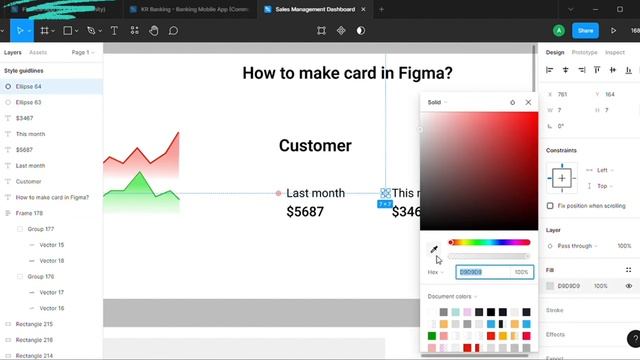Click inside the color saturation area

click(479, 171)
